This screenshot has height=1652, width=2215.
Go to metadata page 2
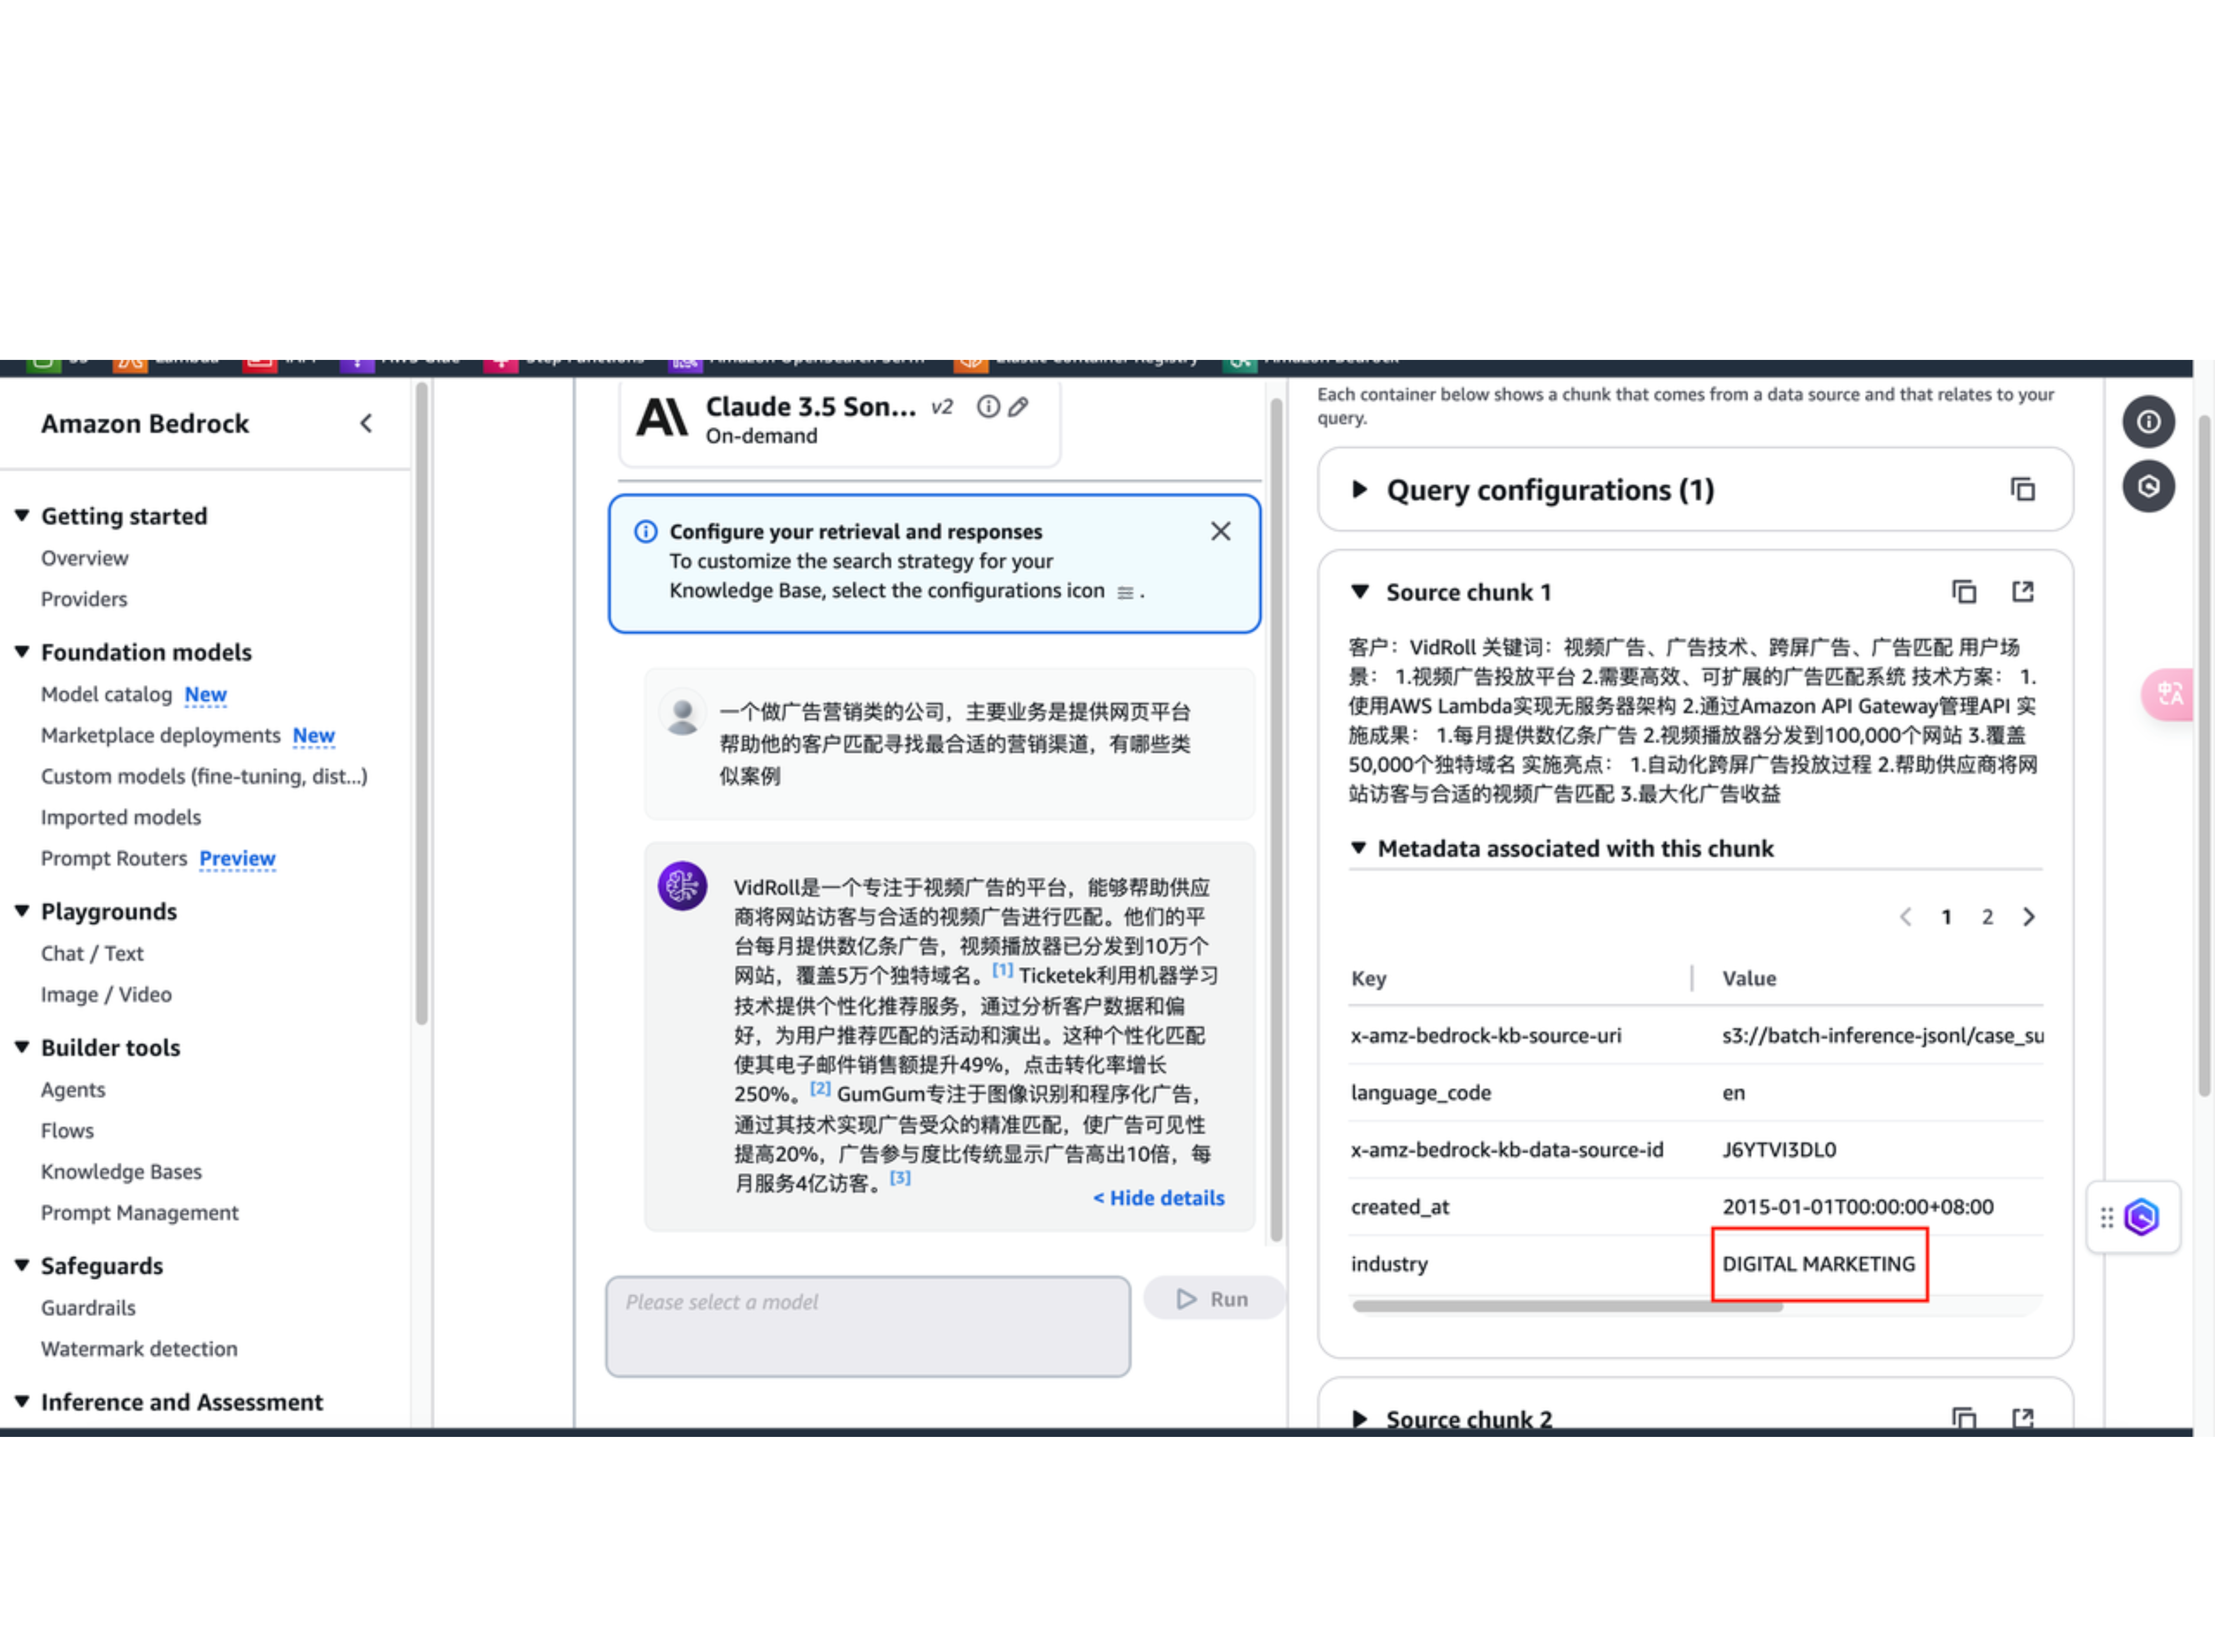(x=1987, y=917)
